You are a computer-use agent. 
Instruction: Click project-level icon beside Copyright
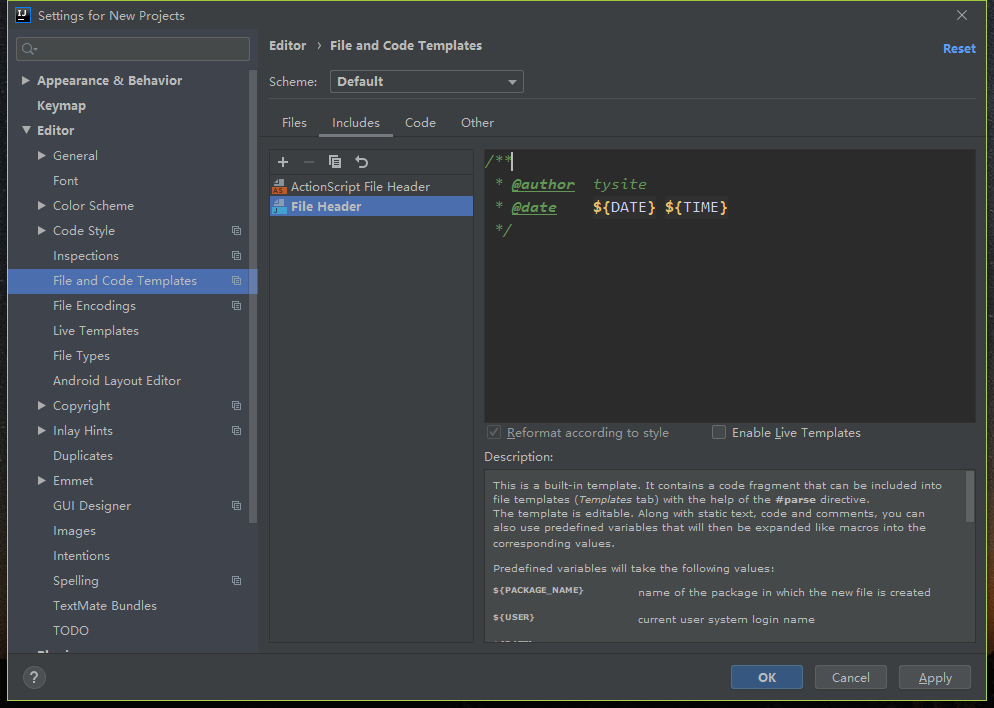[236, 406]
